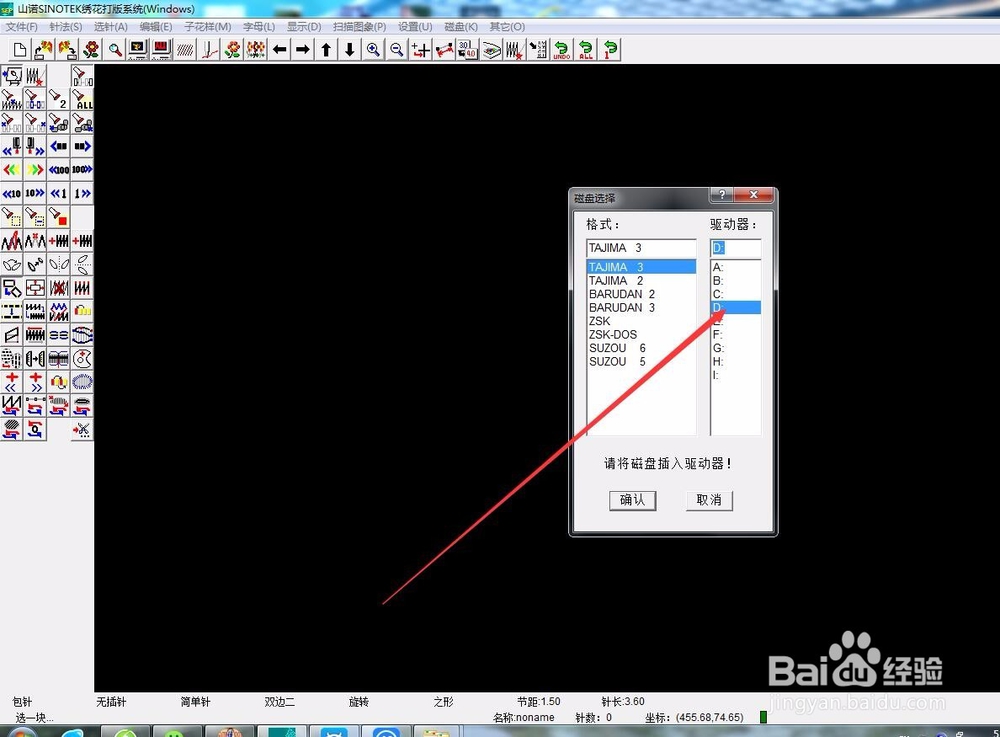Open the 字母(L) menu
The image size is (1000, 737).
point(259,27)
